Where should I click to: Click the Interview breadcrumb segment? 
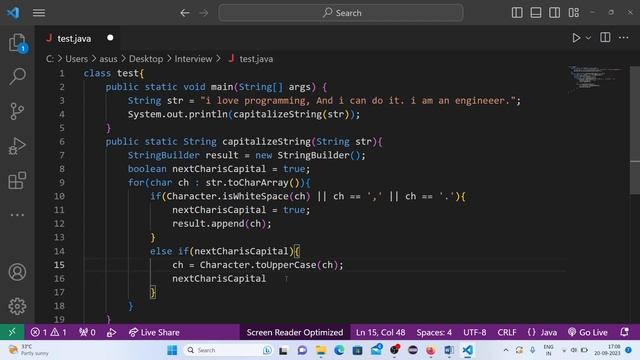(x=193, y=59)
